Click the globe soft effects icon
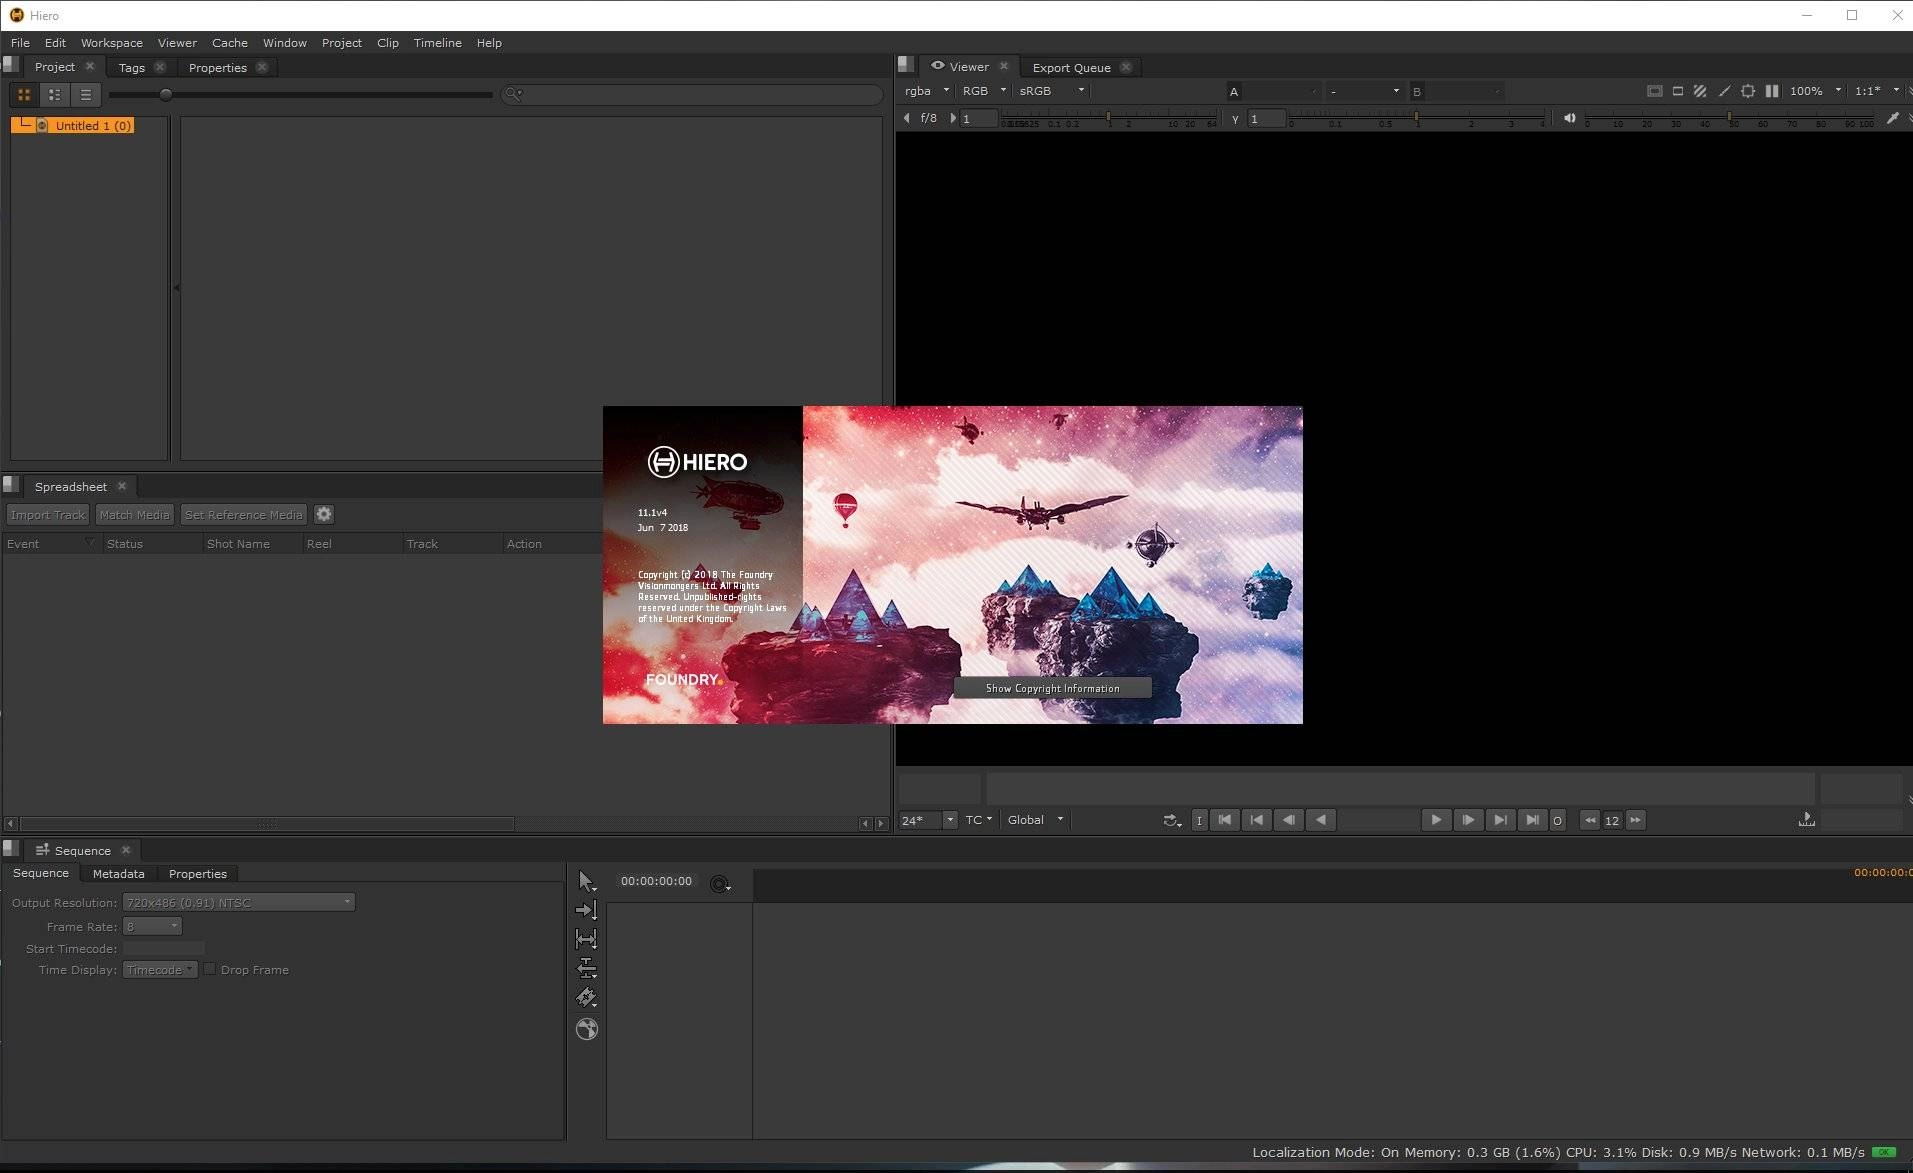Screen dimensions: 1913x1173 587,1029
